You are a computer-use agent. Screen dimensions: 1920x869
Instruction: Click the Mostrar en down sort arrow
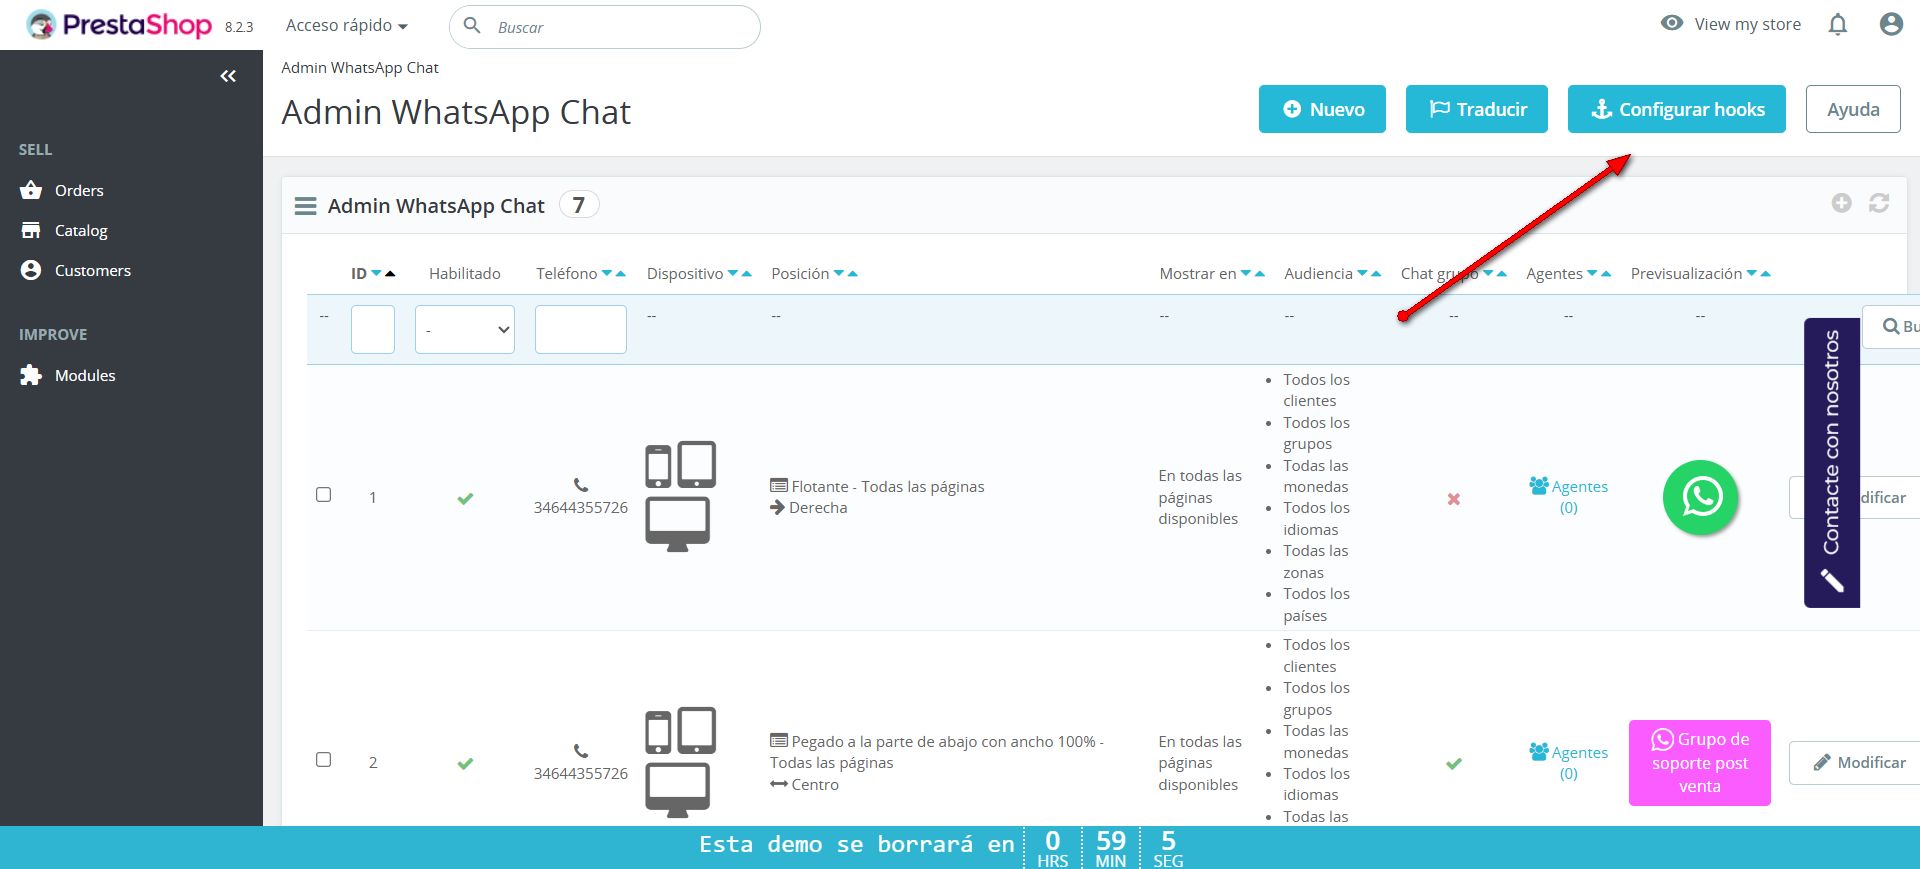point(1246,274)
